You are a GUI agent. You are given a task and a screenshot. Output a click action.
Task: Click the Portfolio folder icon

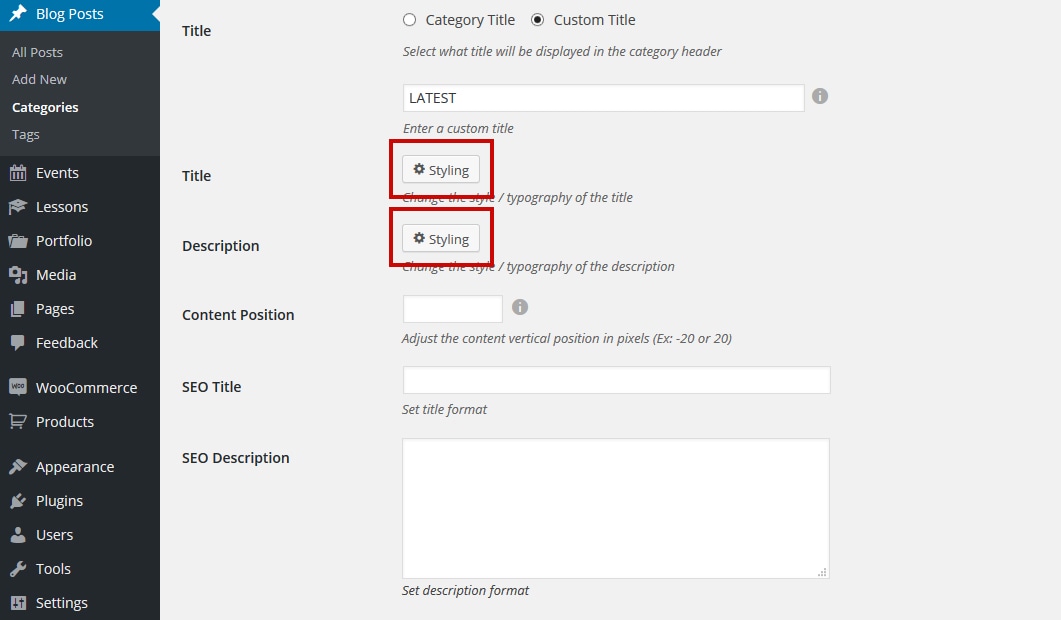coord(18,241)
